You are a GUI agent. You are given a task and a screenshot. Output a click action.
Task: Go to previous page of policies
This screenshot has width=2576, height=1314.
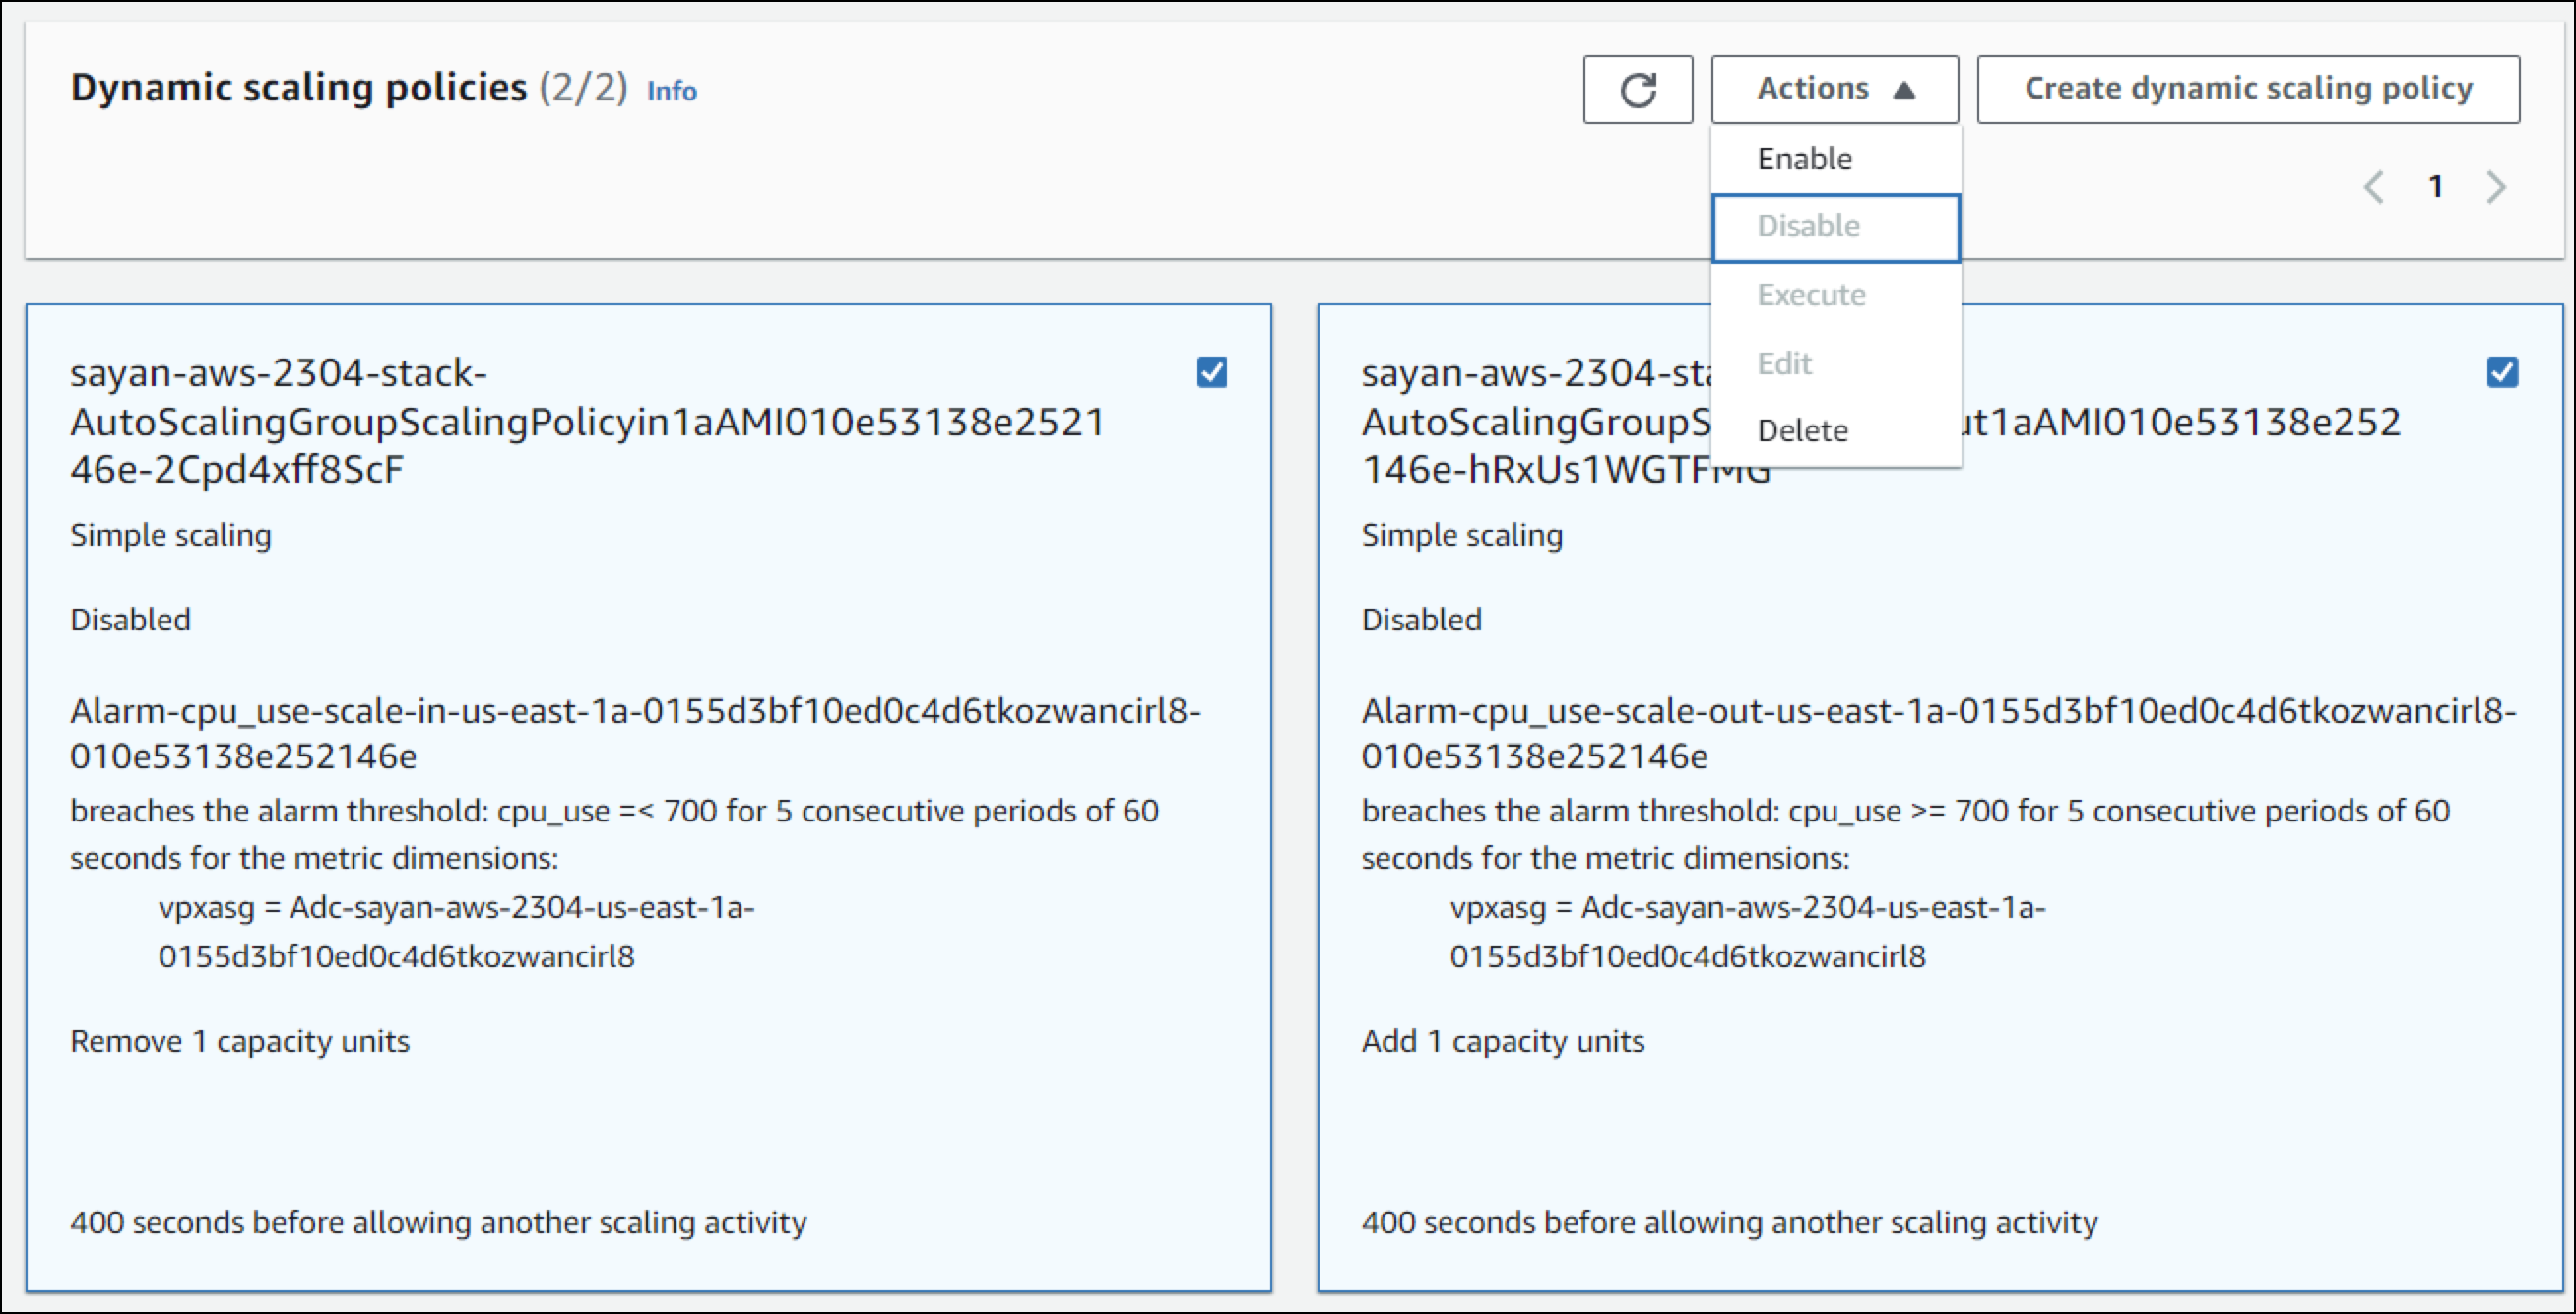pos(2374,187)
